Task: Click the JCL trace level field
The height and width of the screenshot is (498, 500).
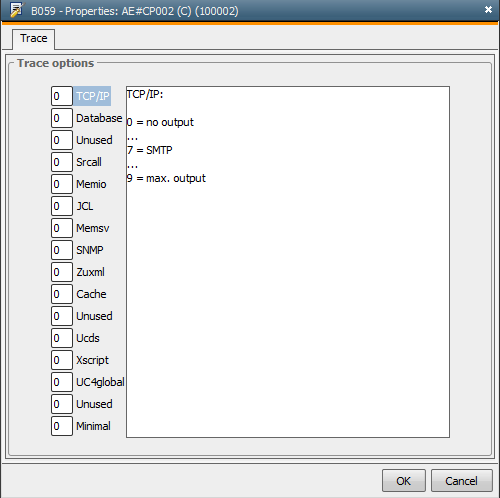Action: point(62,206)
